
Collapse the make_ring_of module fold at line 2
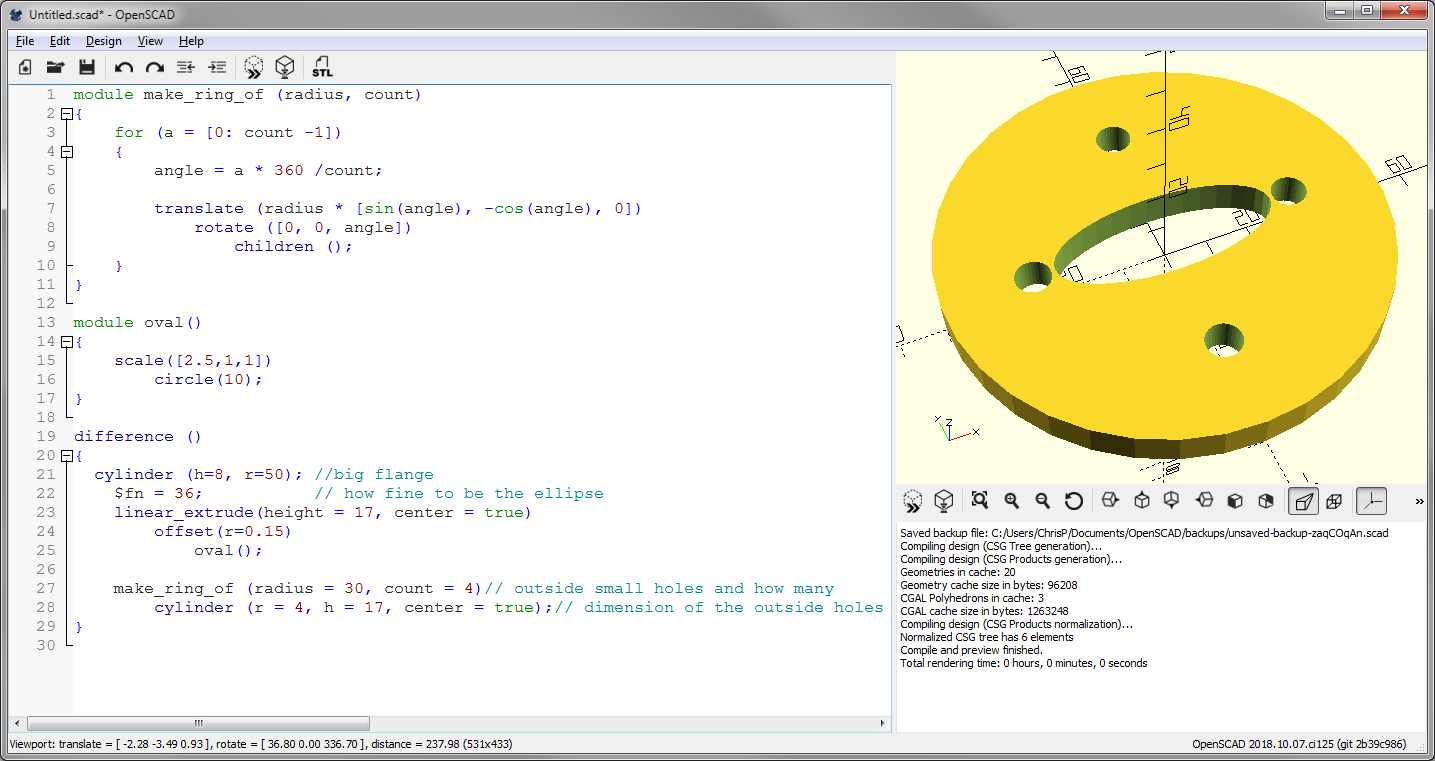(x=66, y=114)
